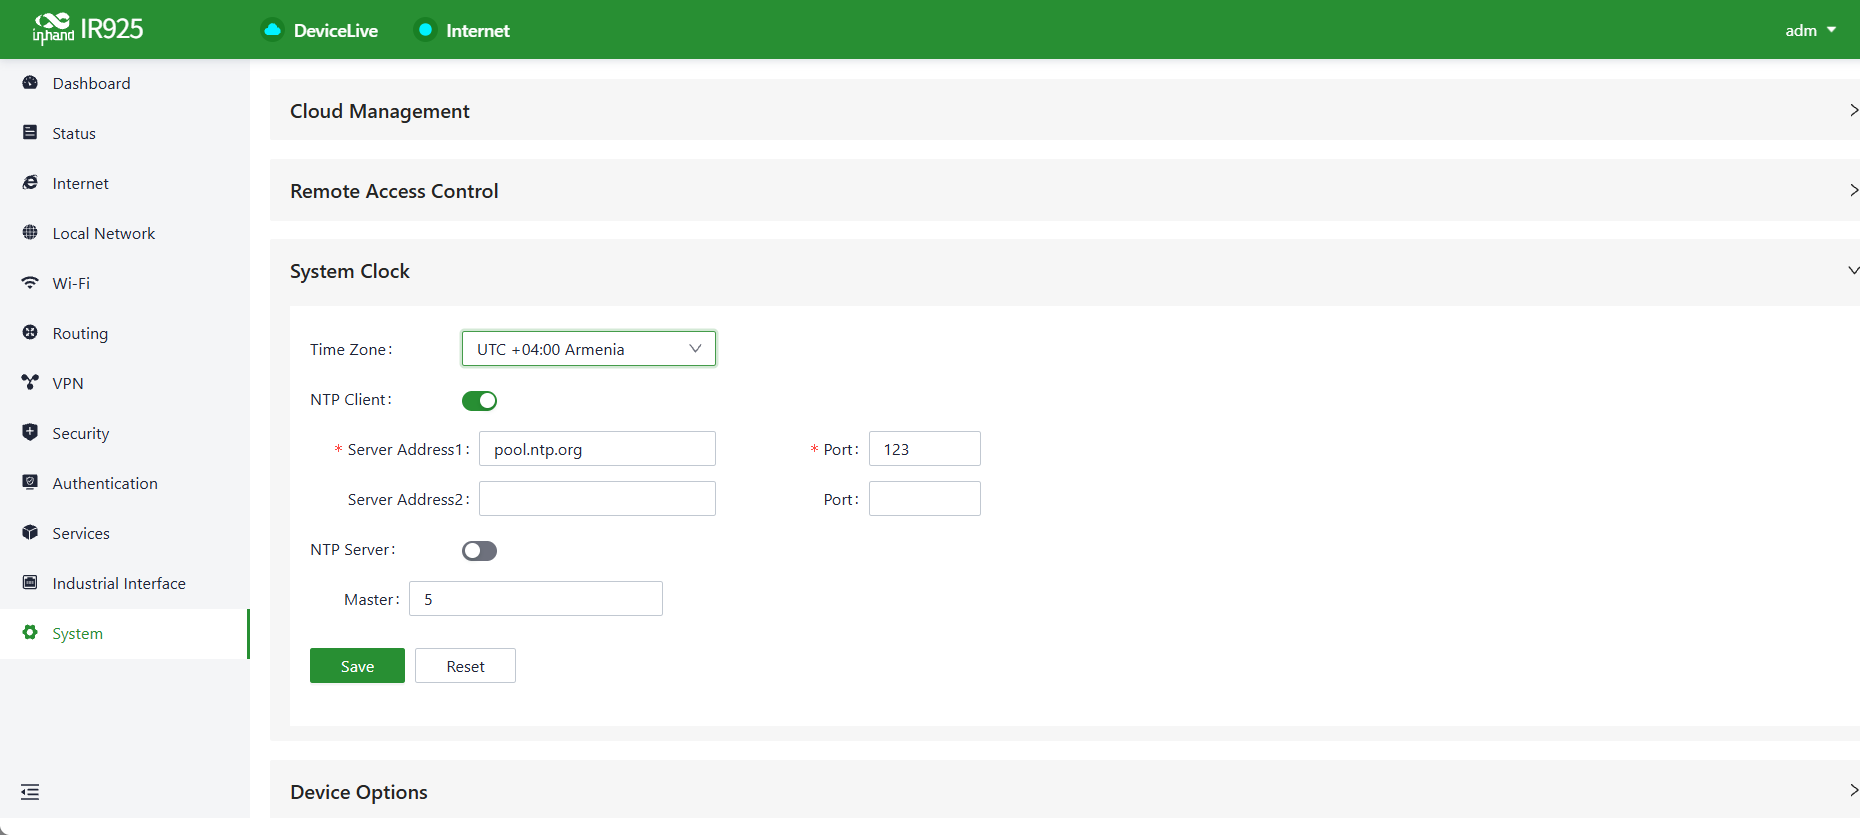Click the Routing icon in sidebar

pyautogui.click(x=30, y=333)
